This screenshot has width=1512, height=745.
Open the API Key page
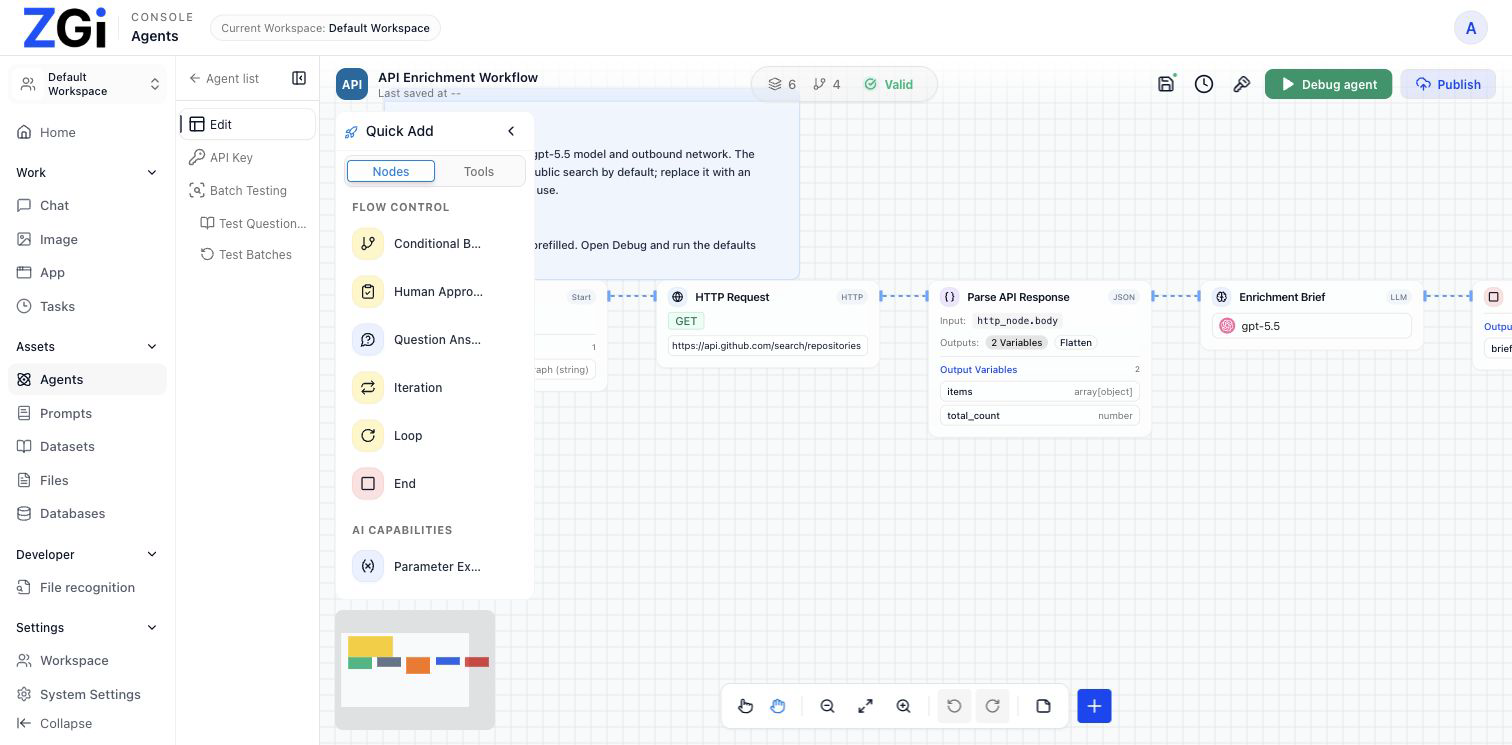pos(248,157)
